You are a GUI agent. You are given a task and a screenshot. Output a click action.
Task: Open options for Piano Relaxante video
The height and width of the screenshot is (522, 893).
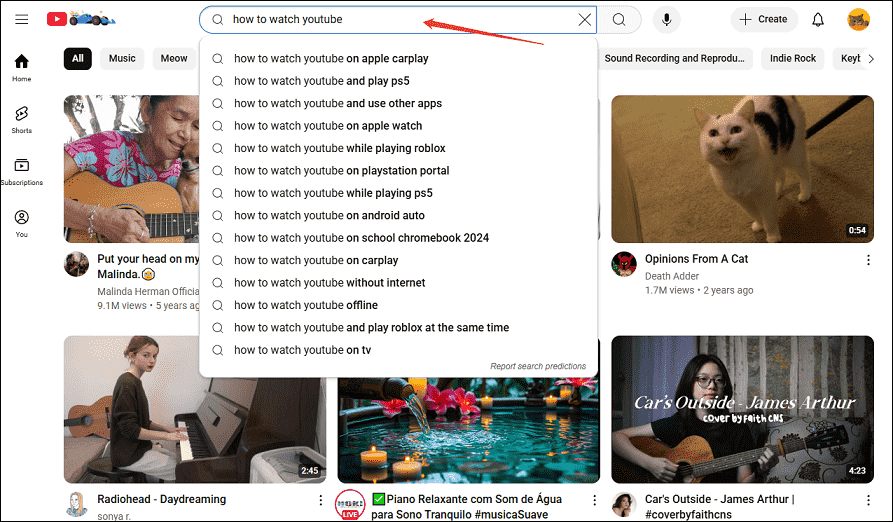(595, 500)
